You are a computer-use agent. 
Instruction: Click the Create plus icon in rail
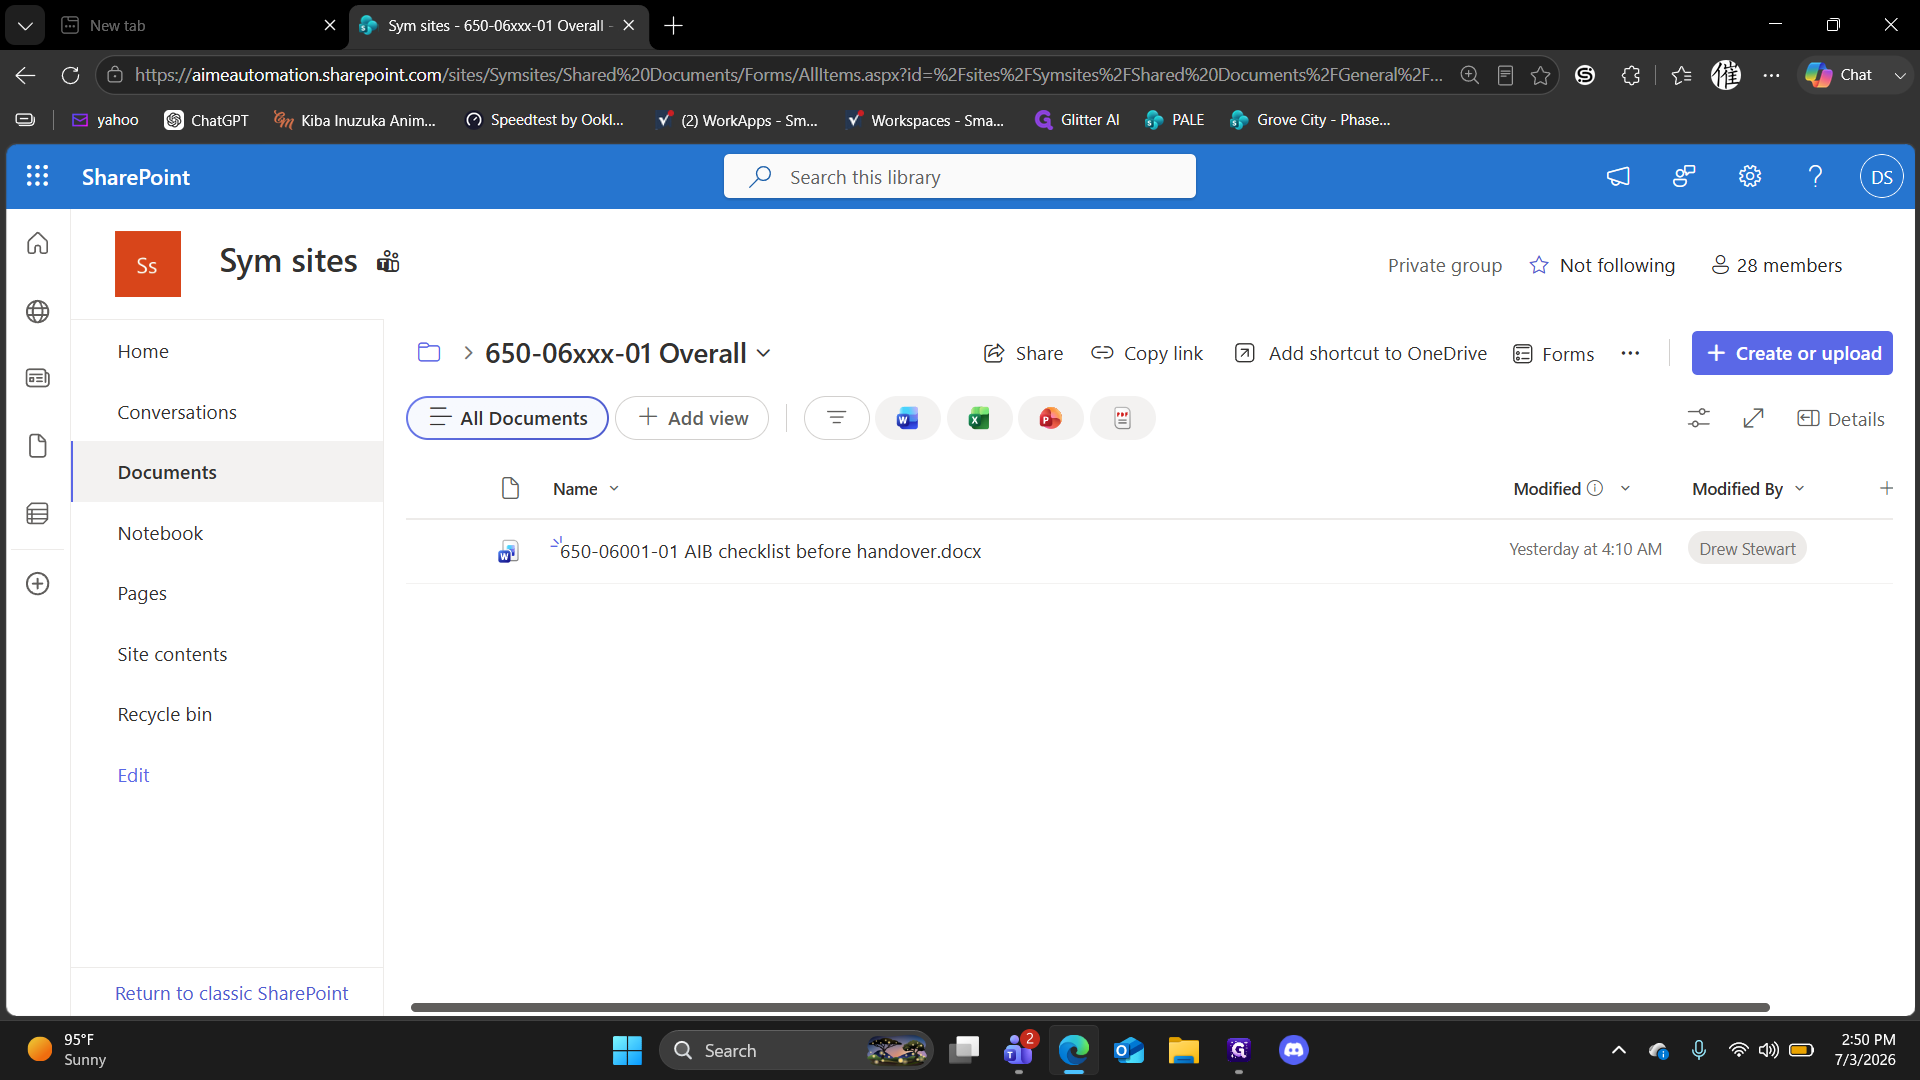tap(38, 584)
